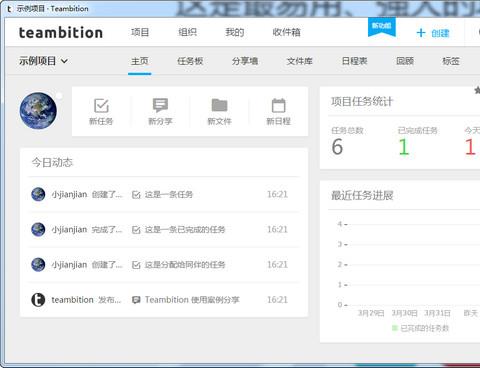Click the 今日动态 heading
Image resolution: width=480 pixels, height=368 pixels.
pyautogui.click(x=52, y=162)
